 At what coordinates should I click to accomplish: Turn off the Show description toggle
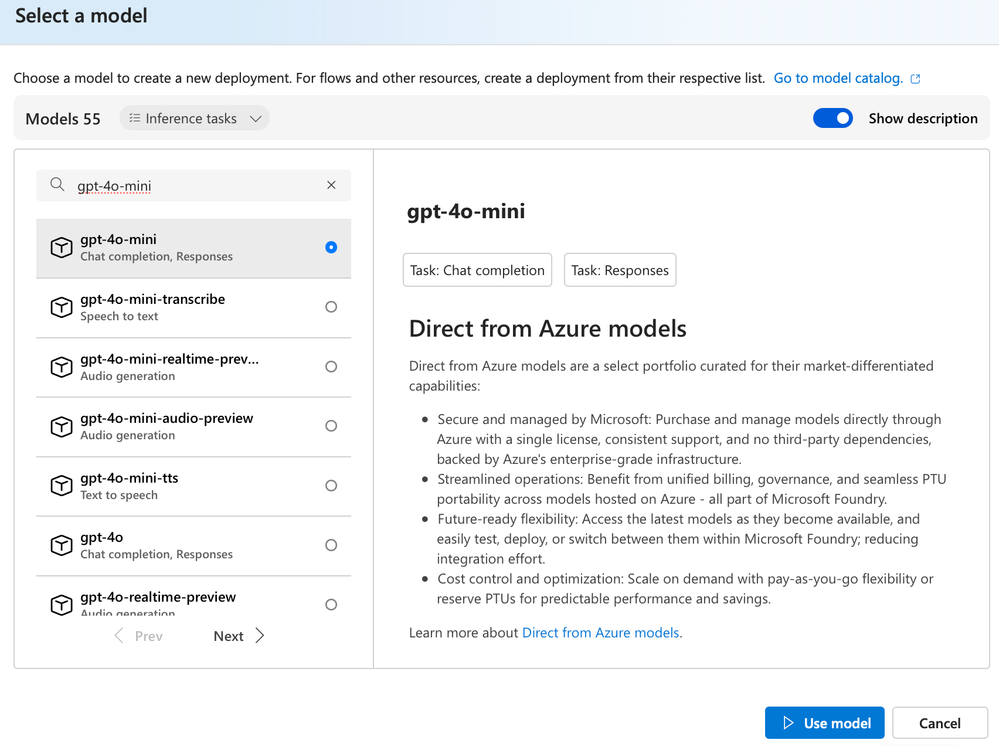pyautogui.click(x=832, y=118)
